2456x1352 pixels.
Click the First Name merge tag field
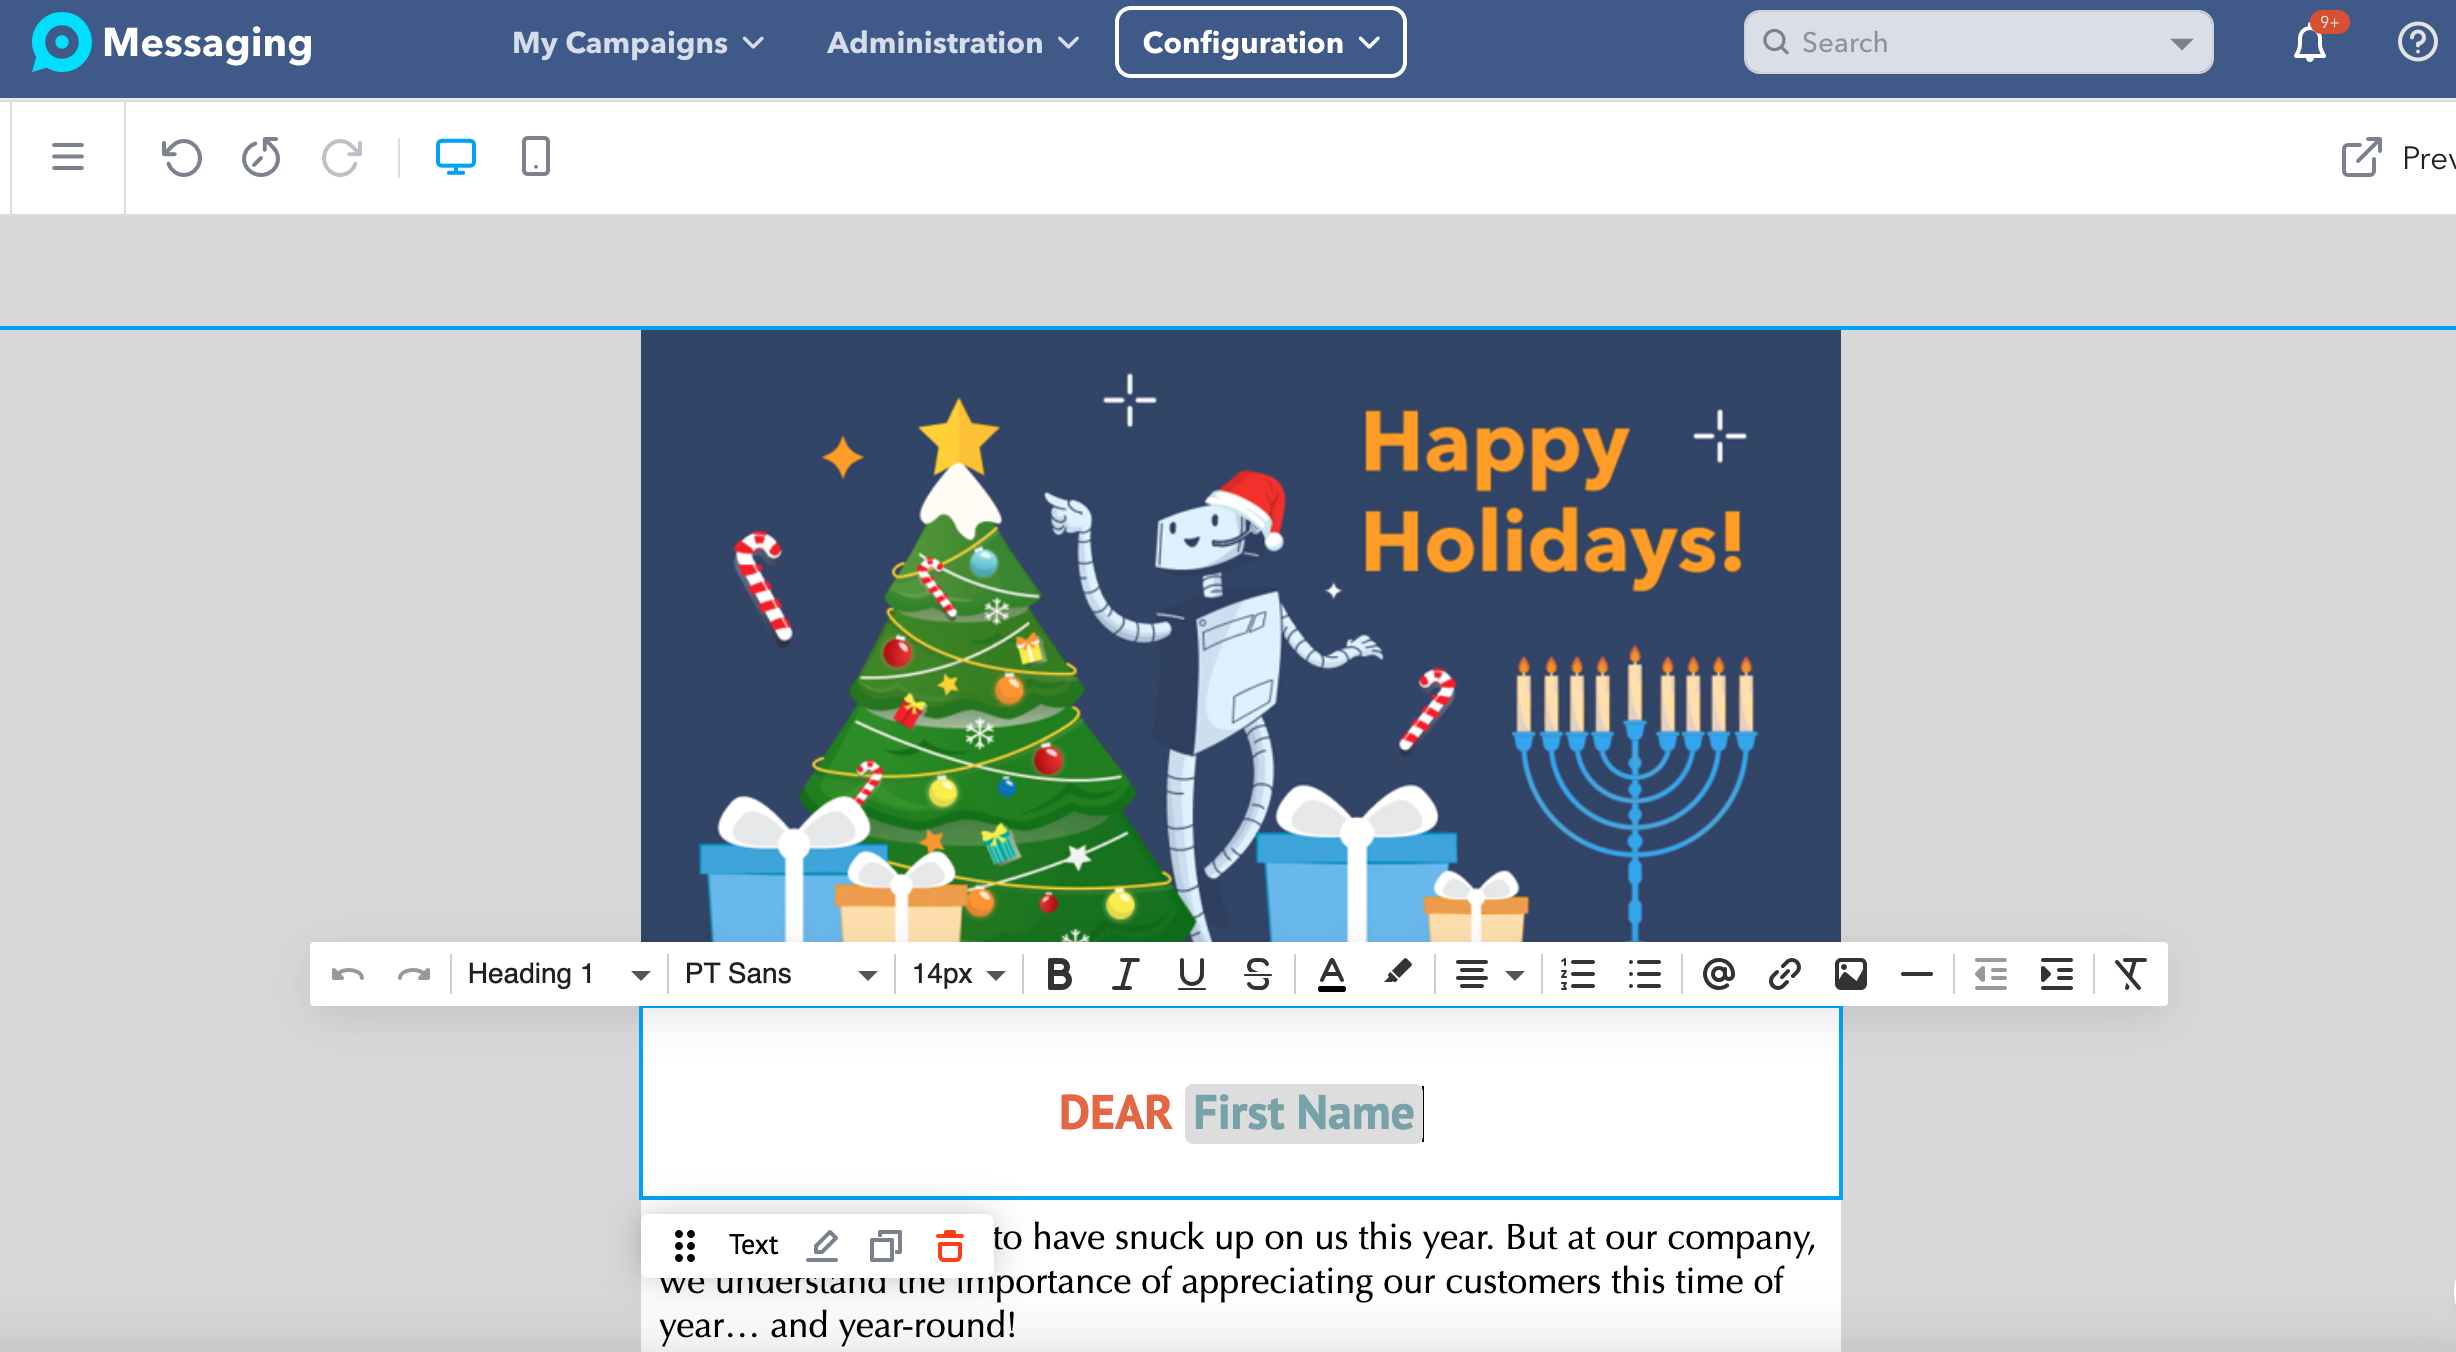pyautogui.click(x=1302, y=1112)
